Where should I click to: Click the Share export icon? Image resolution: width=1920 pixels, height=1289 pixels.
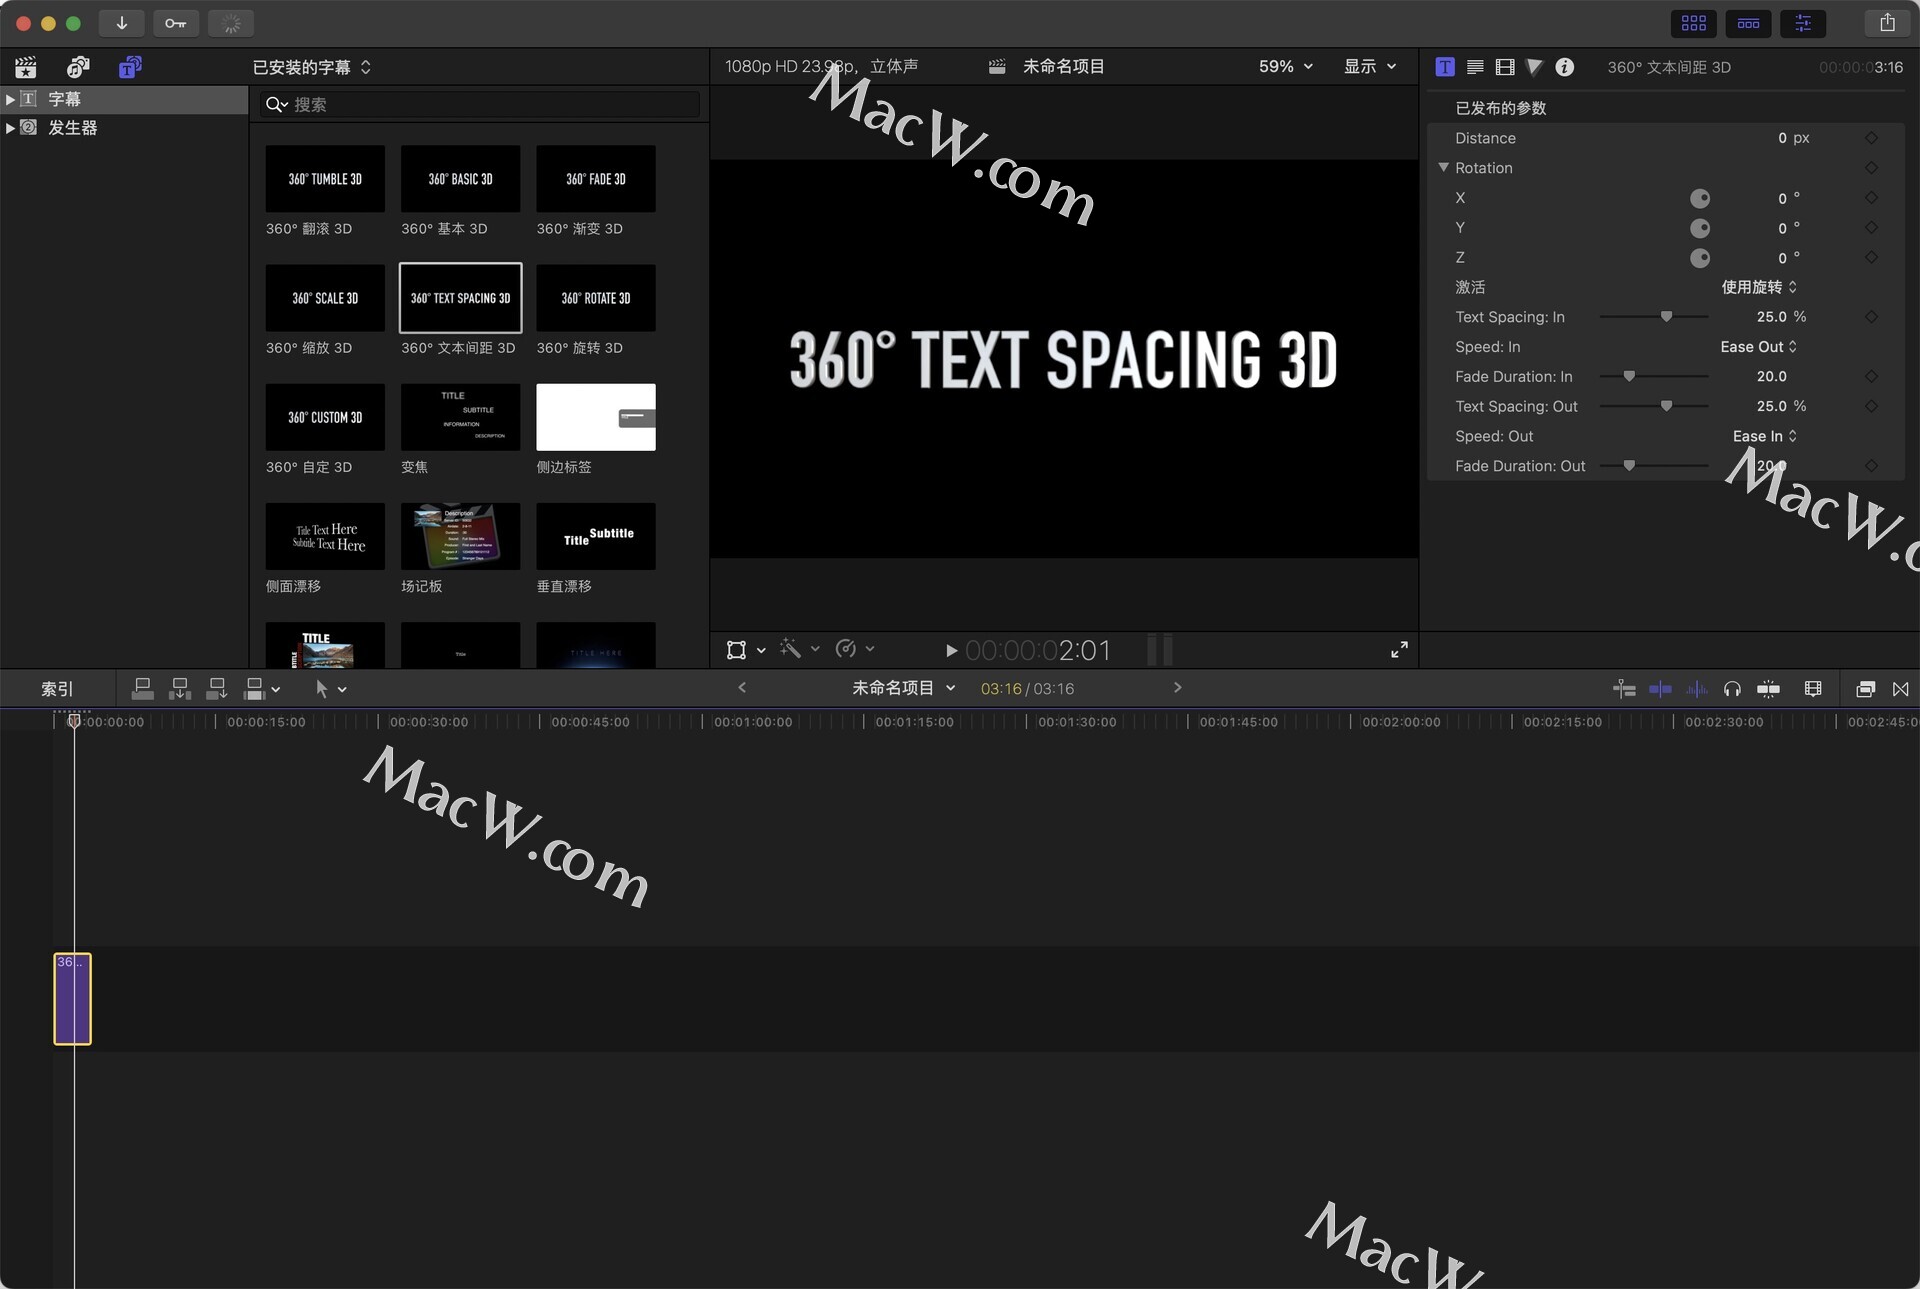(x=1887, y=23)
